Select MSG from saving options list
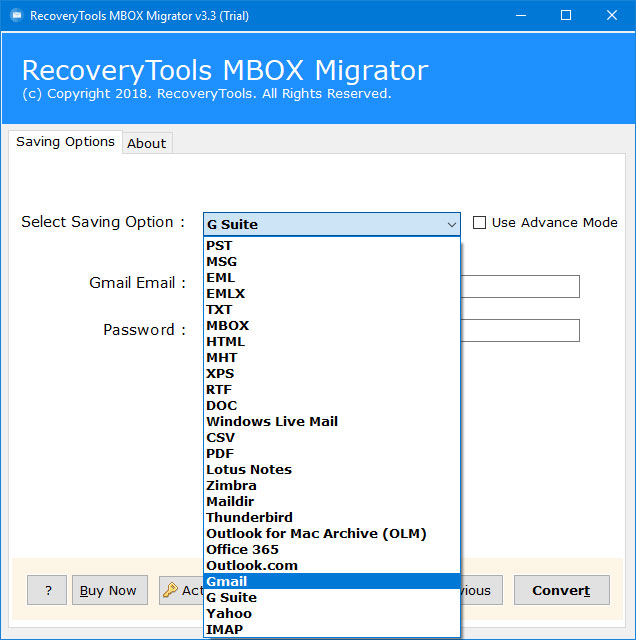 332,262
